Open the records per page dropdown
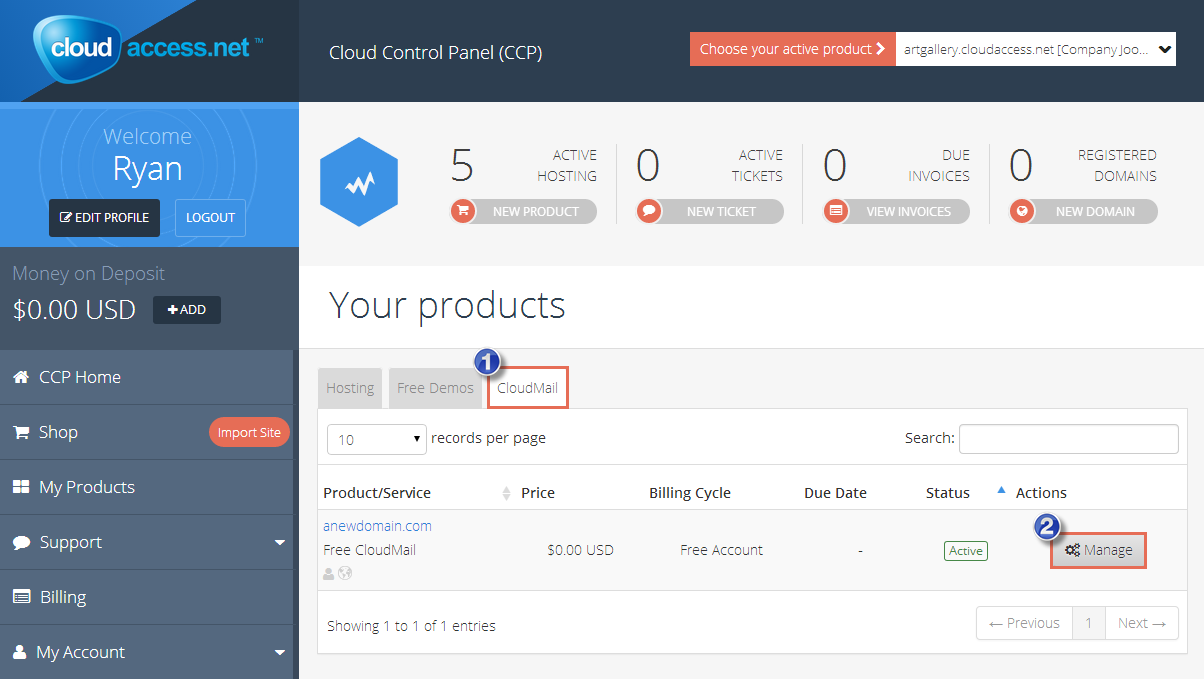The image size is (1204, 679). point(377,439)
